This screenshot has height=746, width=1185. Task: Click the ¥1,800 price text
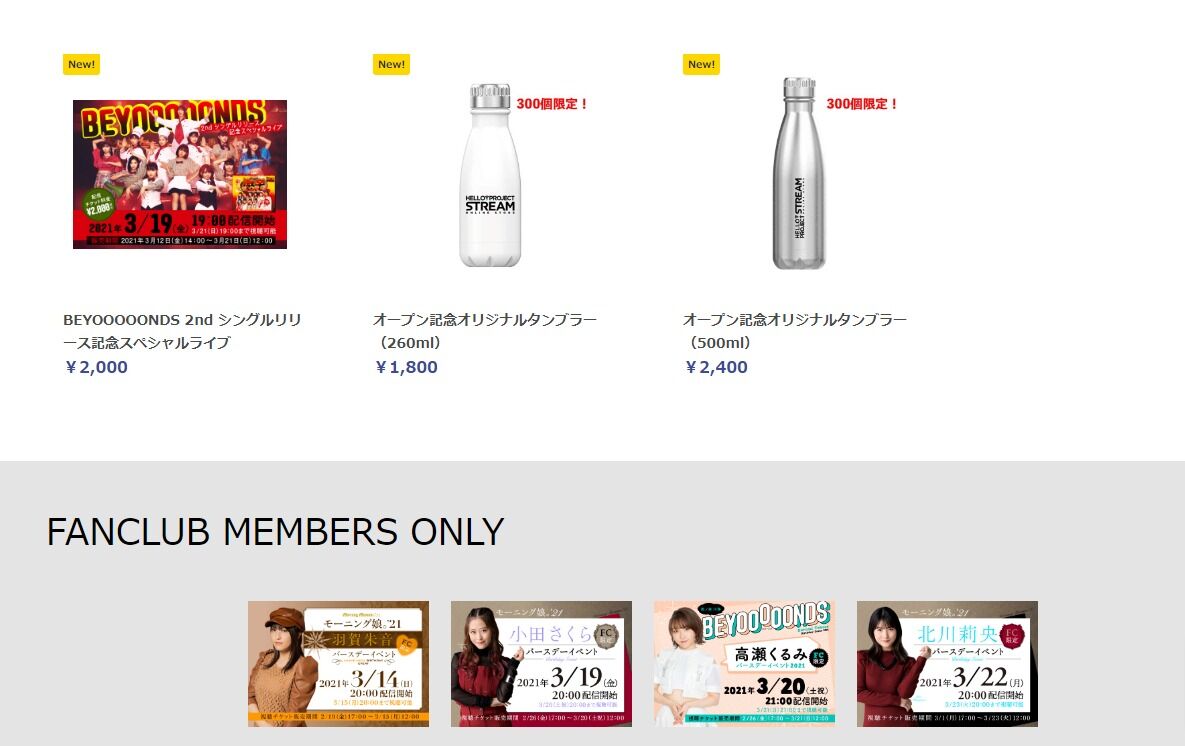click(x=406, y=367)
